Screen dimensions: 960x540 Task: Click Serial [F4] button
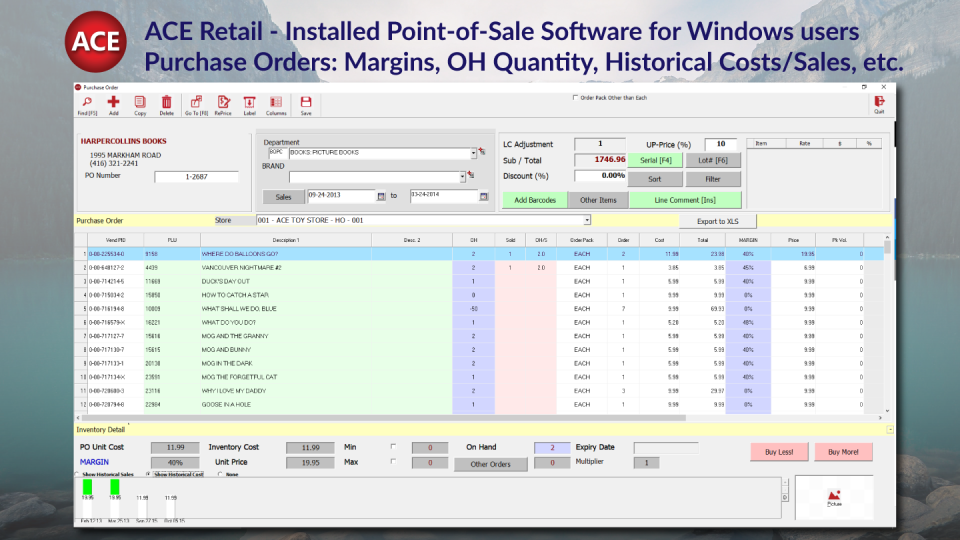pos(656,160)
